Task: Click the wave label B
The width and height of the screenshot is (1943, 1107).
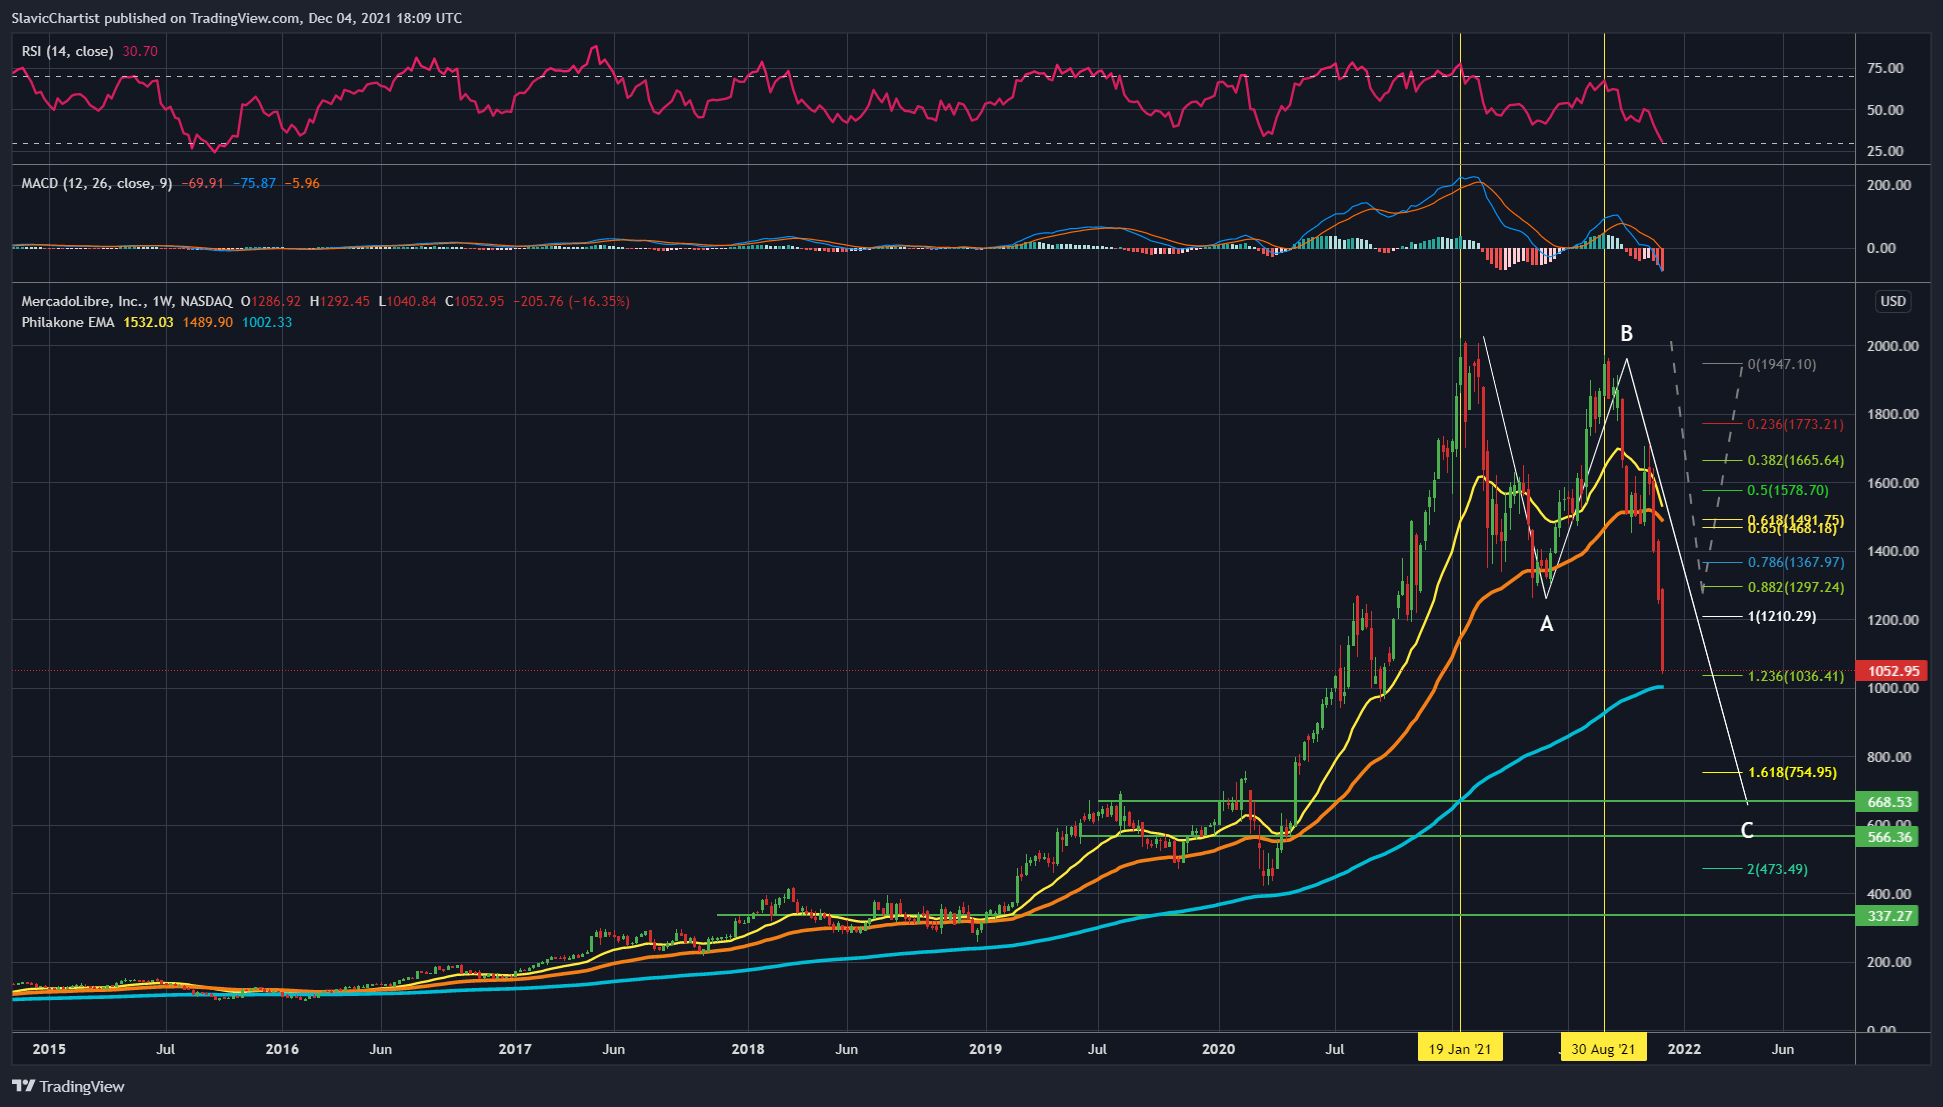Action: [1626, 333]
